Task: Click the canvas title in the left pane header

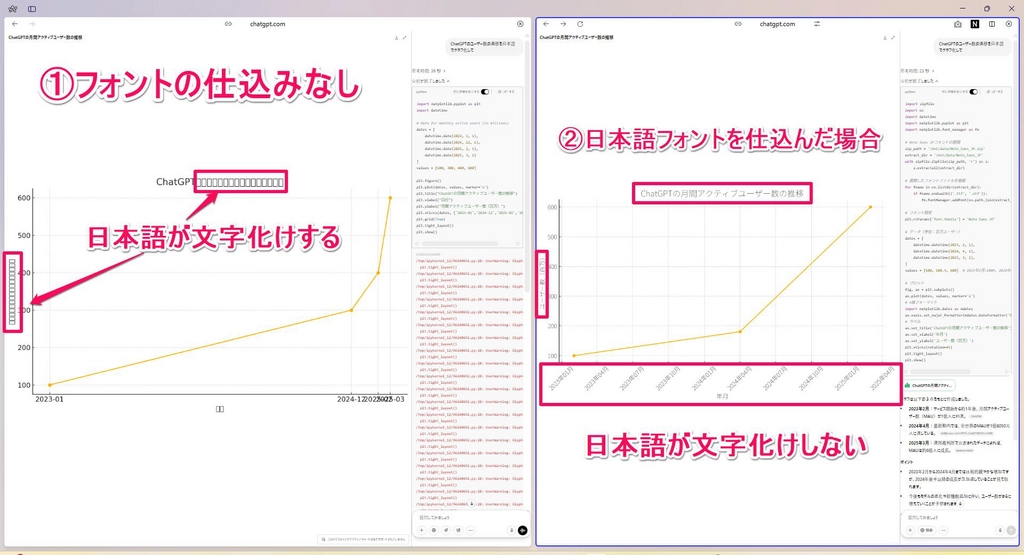Action: pyautogui.click(x=45, y=38)
